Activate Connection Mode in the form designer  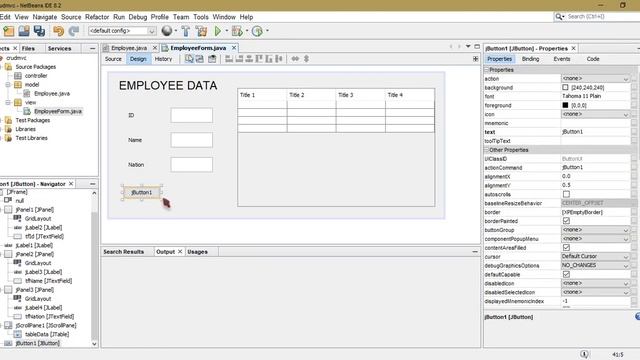tap(200, 59)
